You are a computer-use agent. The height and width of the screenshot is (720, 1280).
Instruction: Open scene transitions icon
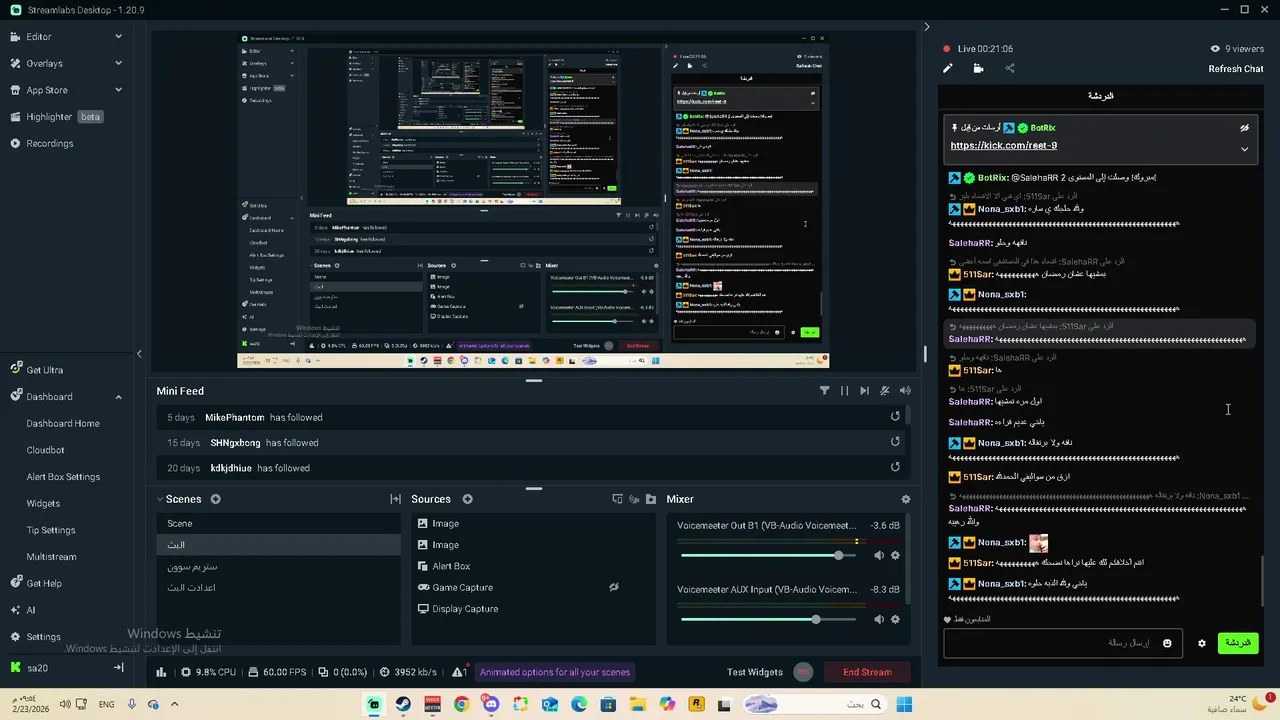click(x=395, y=499)
